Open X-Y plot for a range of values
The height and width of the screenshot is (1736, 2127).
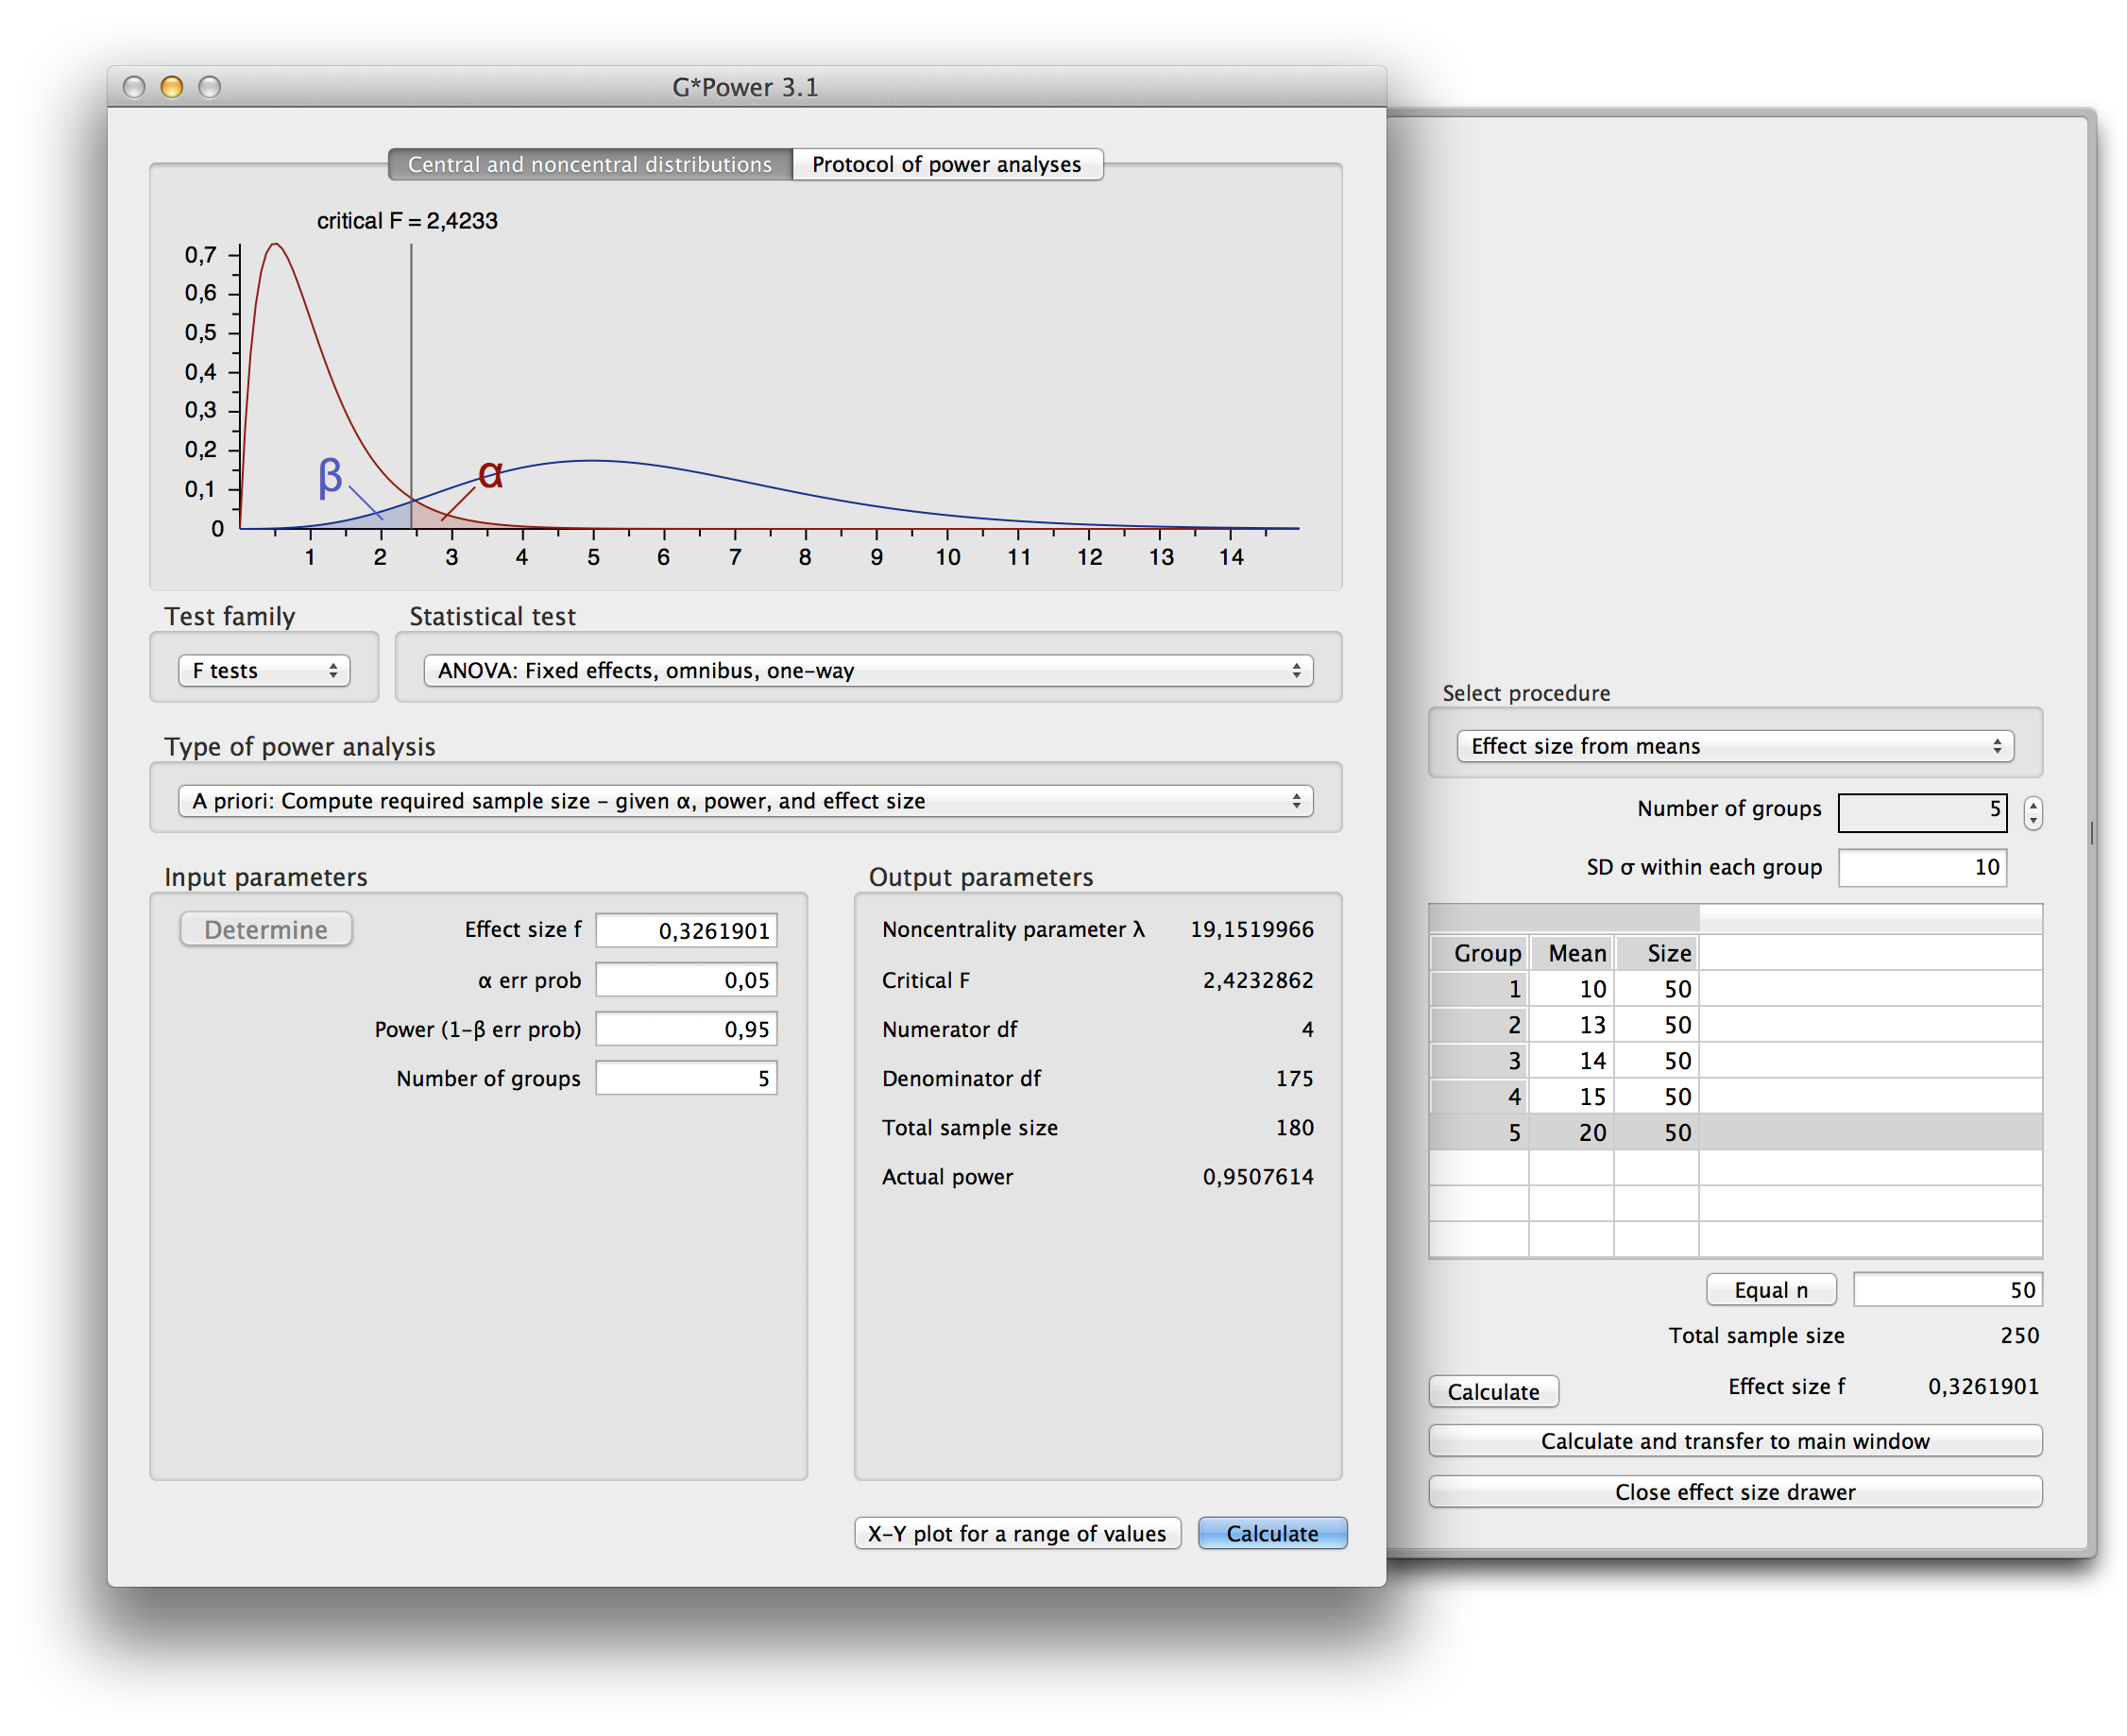click(1017, 1533)
